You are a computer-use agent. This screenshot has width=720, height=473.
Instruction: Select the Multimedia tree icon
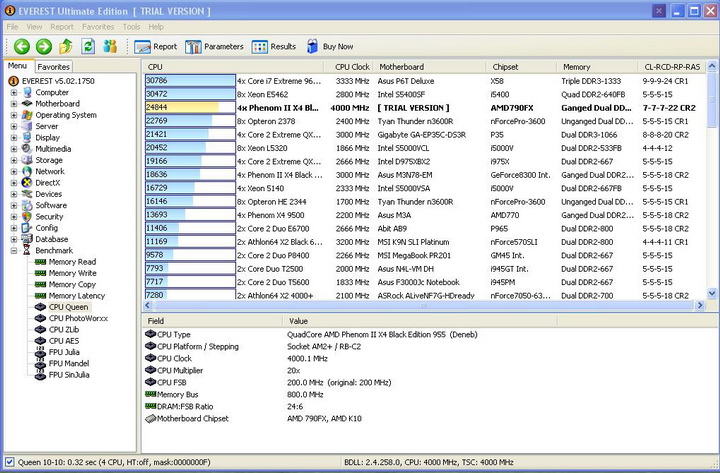[x=27, y=148]
